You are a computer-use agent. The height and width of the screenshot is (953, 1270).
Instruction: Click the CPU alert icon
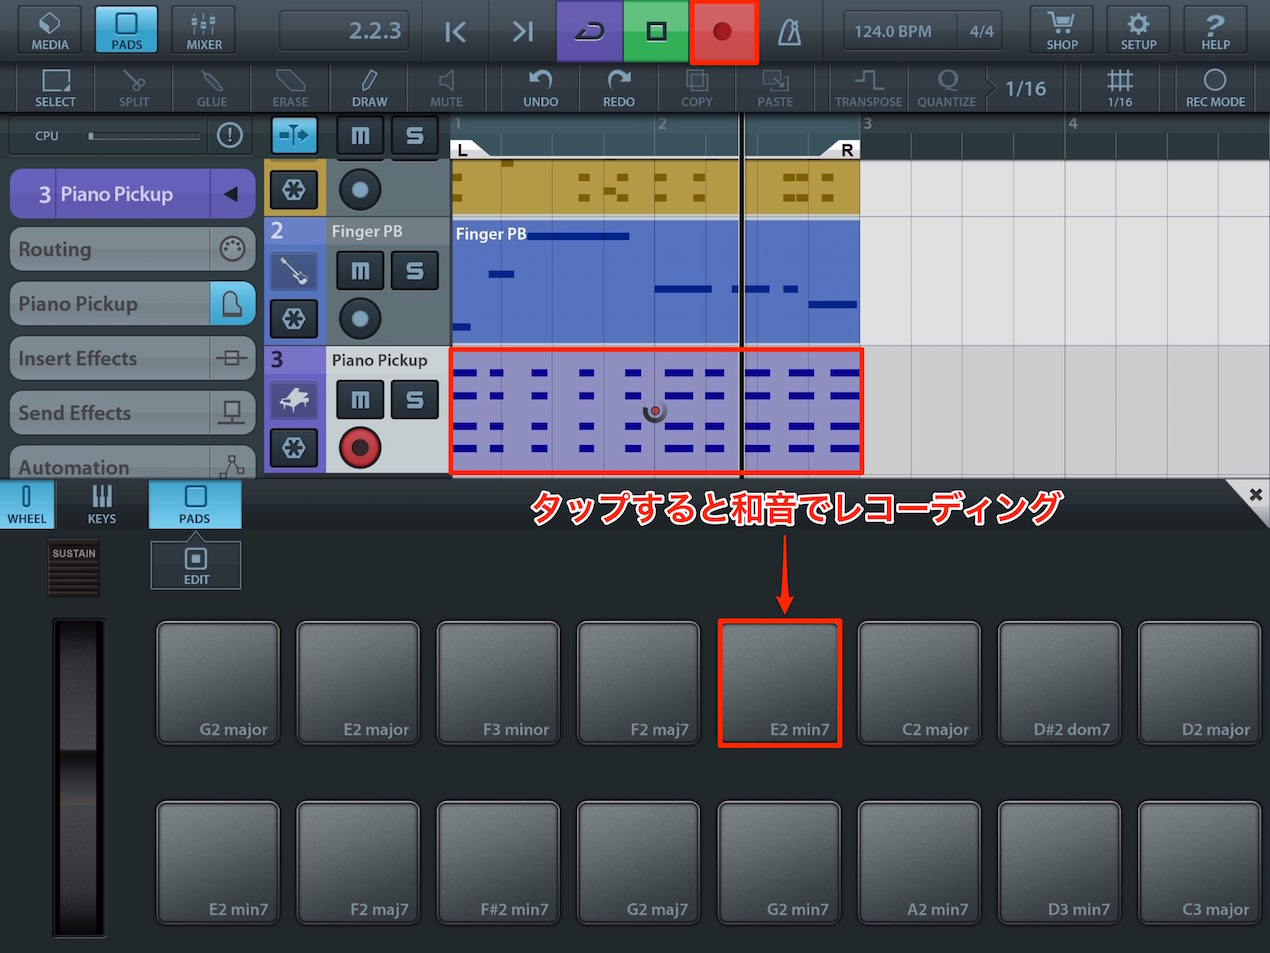click(230, 135)
